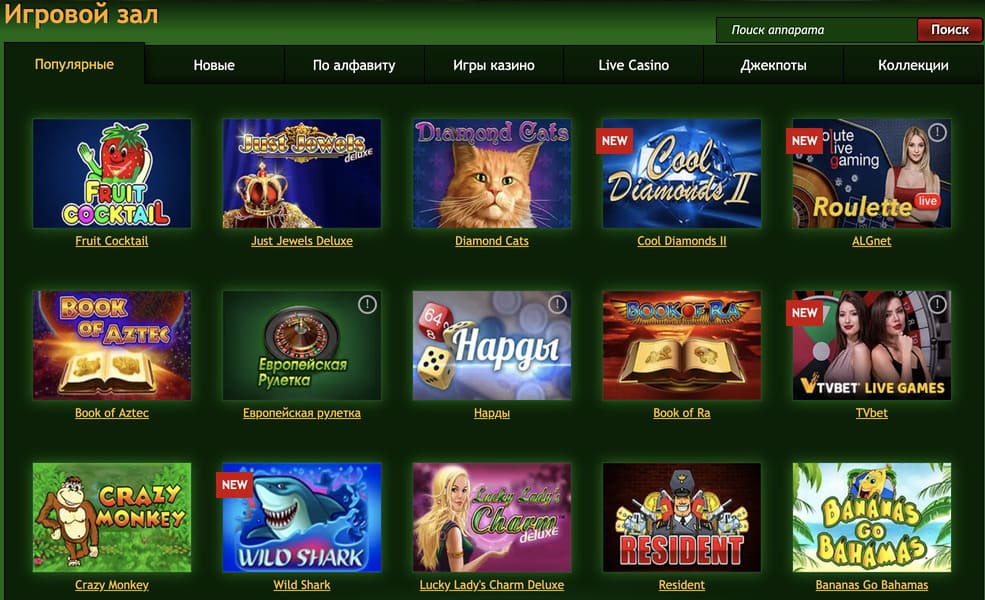Open the Bananas Go Bahamas link
The width and height of the screenshot is (985, 600).
click(x=871, y=585)
